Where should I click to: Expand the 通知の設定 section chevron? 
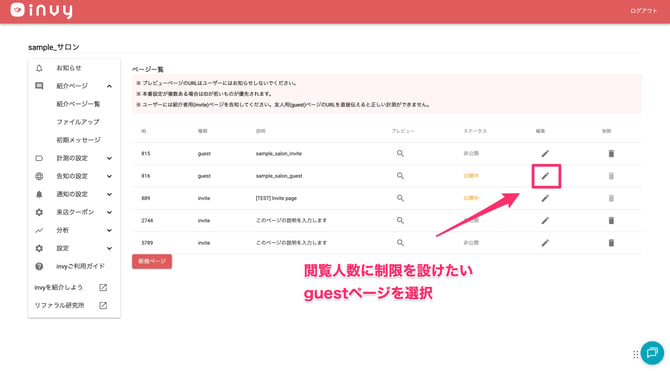tap(109, 194)
